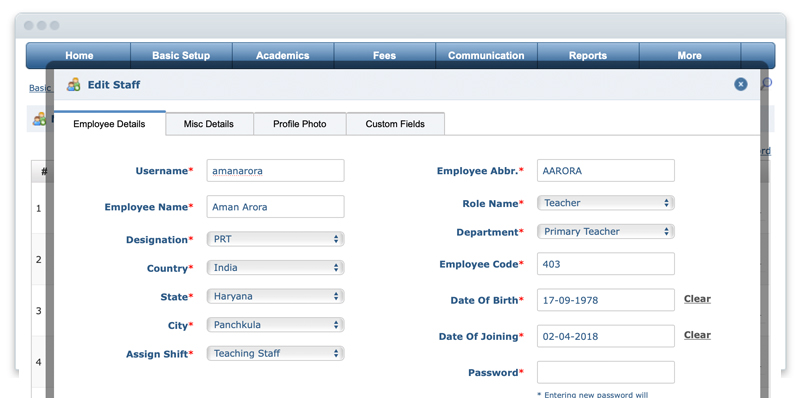Clear the Date Of Birth value
Image resolution: width=800 pixels, height=398 pixels.
pyautogui.click(x=697, y=299)
